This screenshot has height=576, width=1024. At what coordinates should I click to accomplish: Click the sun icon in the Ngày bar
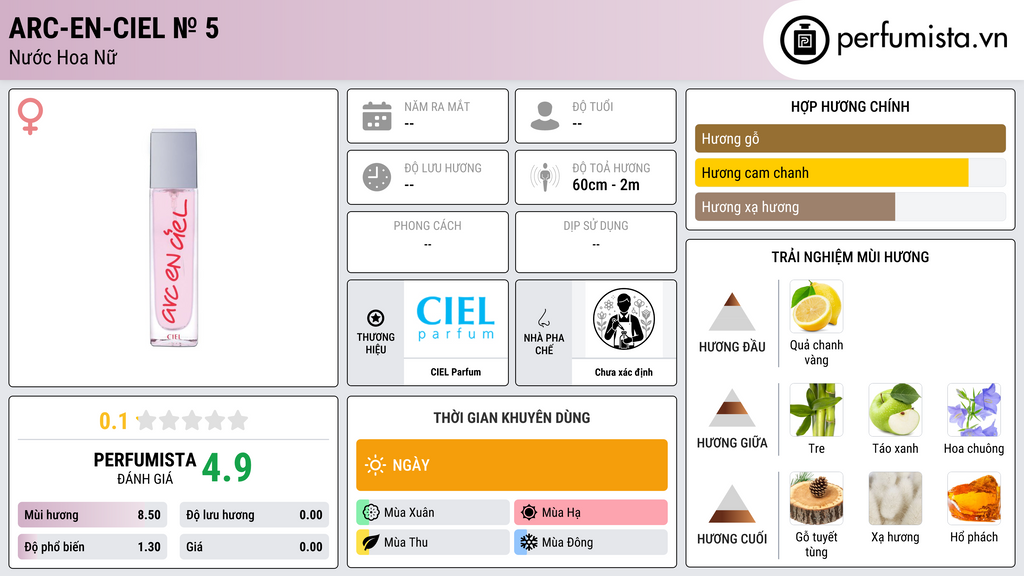tap(376, 465)
